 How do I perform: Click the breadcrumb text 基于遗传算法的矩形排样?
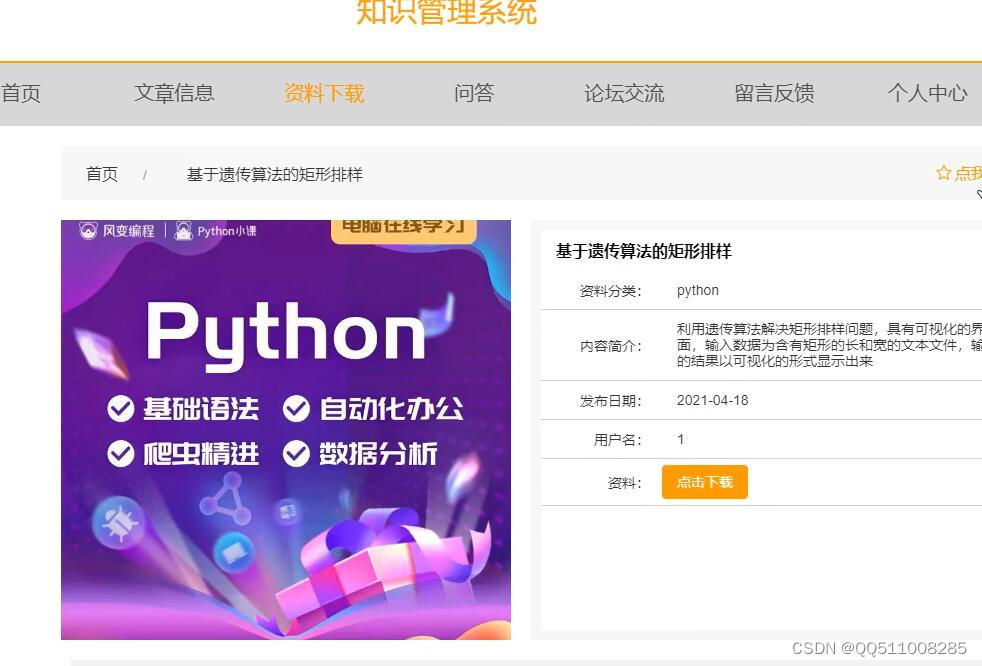click(274, 174)
